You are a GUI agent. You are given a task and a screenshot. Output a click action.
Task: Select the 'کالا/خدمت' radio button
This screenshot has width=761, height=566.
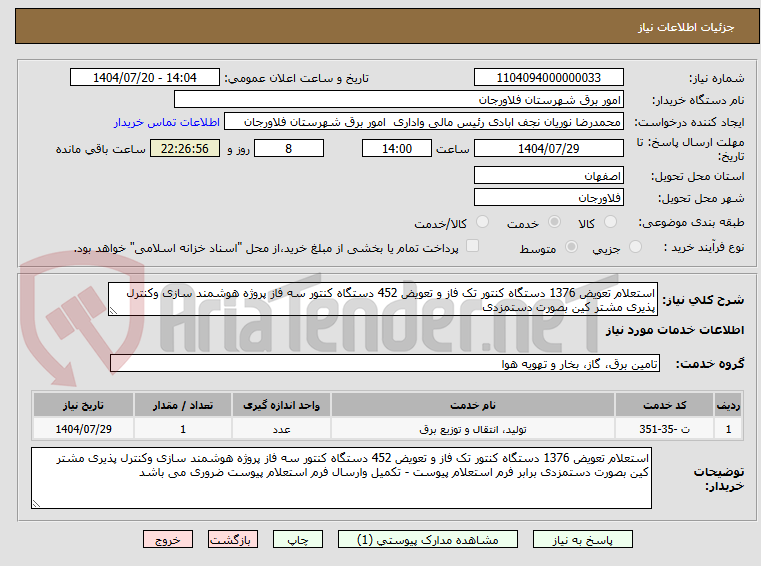[482, 222]
